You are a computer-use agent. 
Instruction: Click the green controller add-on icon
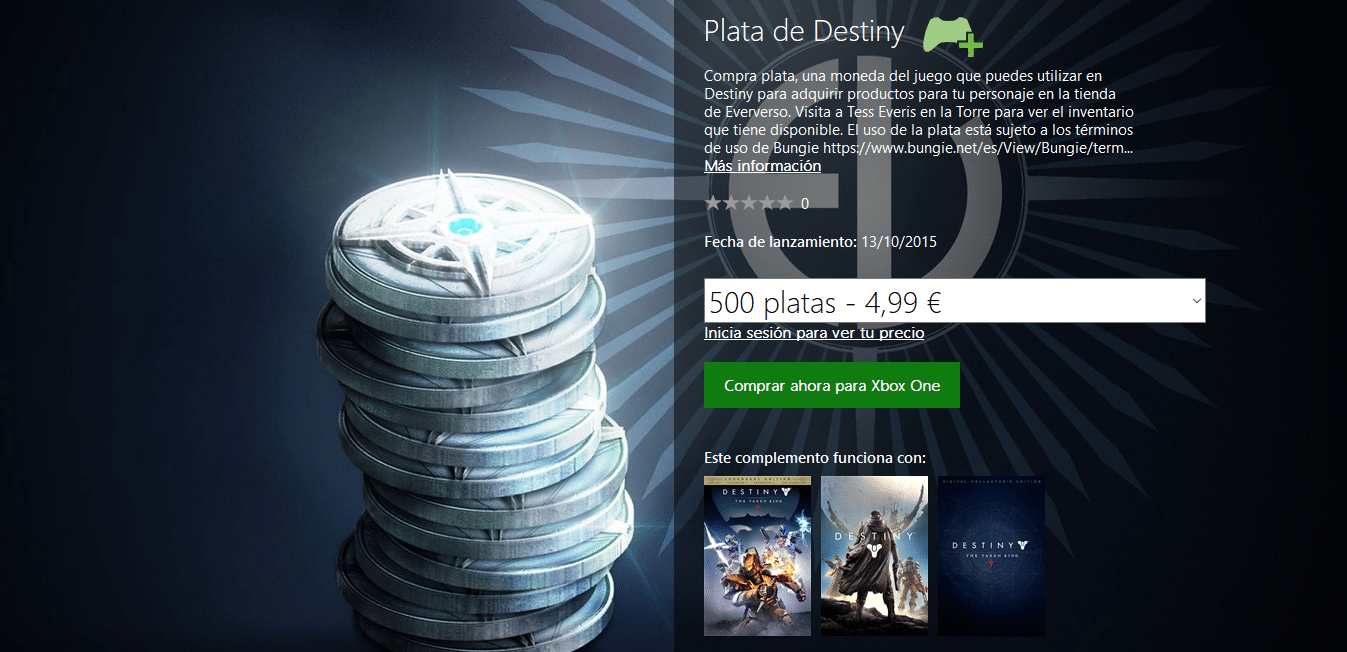(x=953, y=33)
